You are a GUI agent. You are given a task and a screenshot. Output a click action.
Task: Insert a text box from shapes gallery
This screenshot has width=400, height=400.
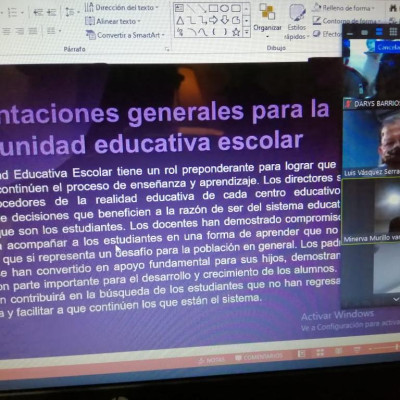coord(179,8)
